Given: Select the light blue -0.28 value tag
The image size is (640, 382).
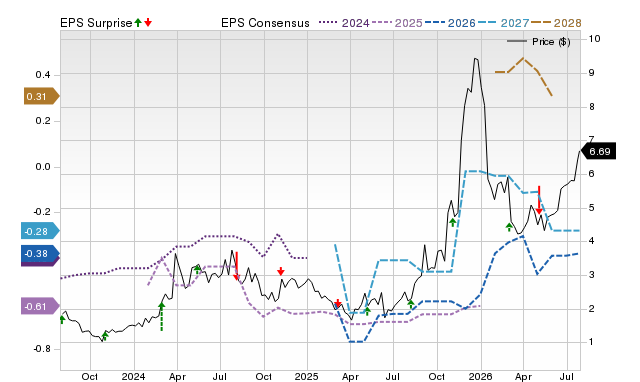Looking at the screenshot, I should point(40,231).
